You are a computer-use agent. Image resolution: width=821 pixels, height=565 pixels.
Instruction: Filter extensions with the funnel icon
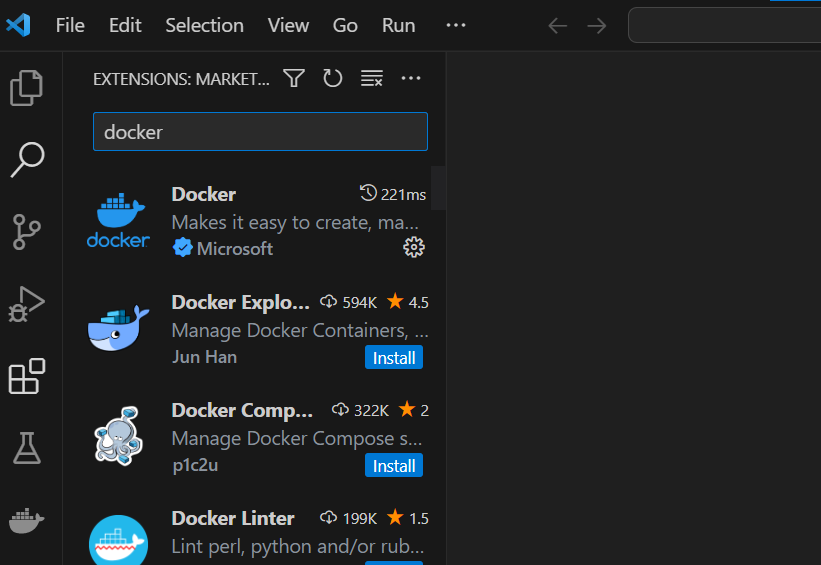(294, 79)
